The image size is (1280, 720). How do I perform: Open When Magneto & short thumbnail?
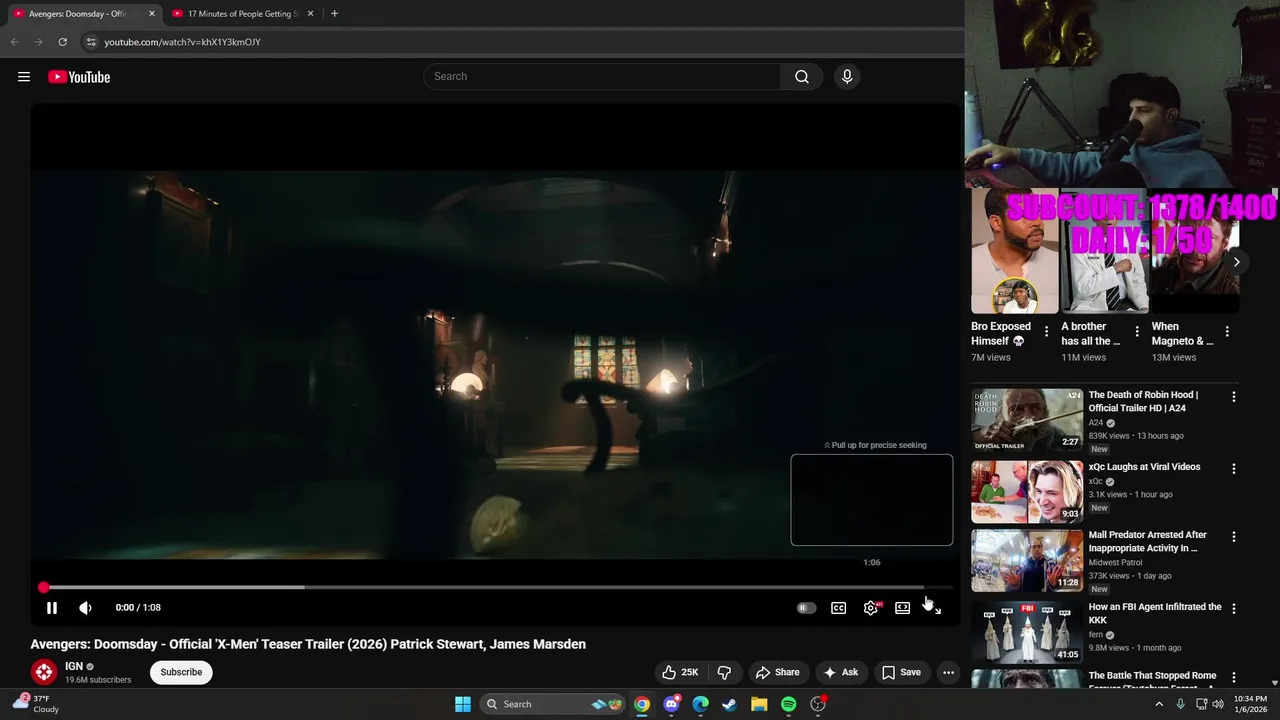click(x=1194, y=251)
